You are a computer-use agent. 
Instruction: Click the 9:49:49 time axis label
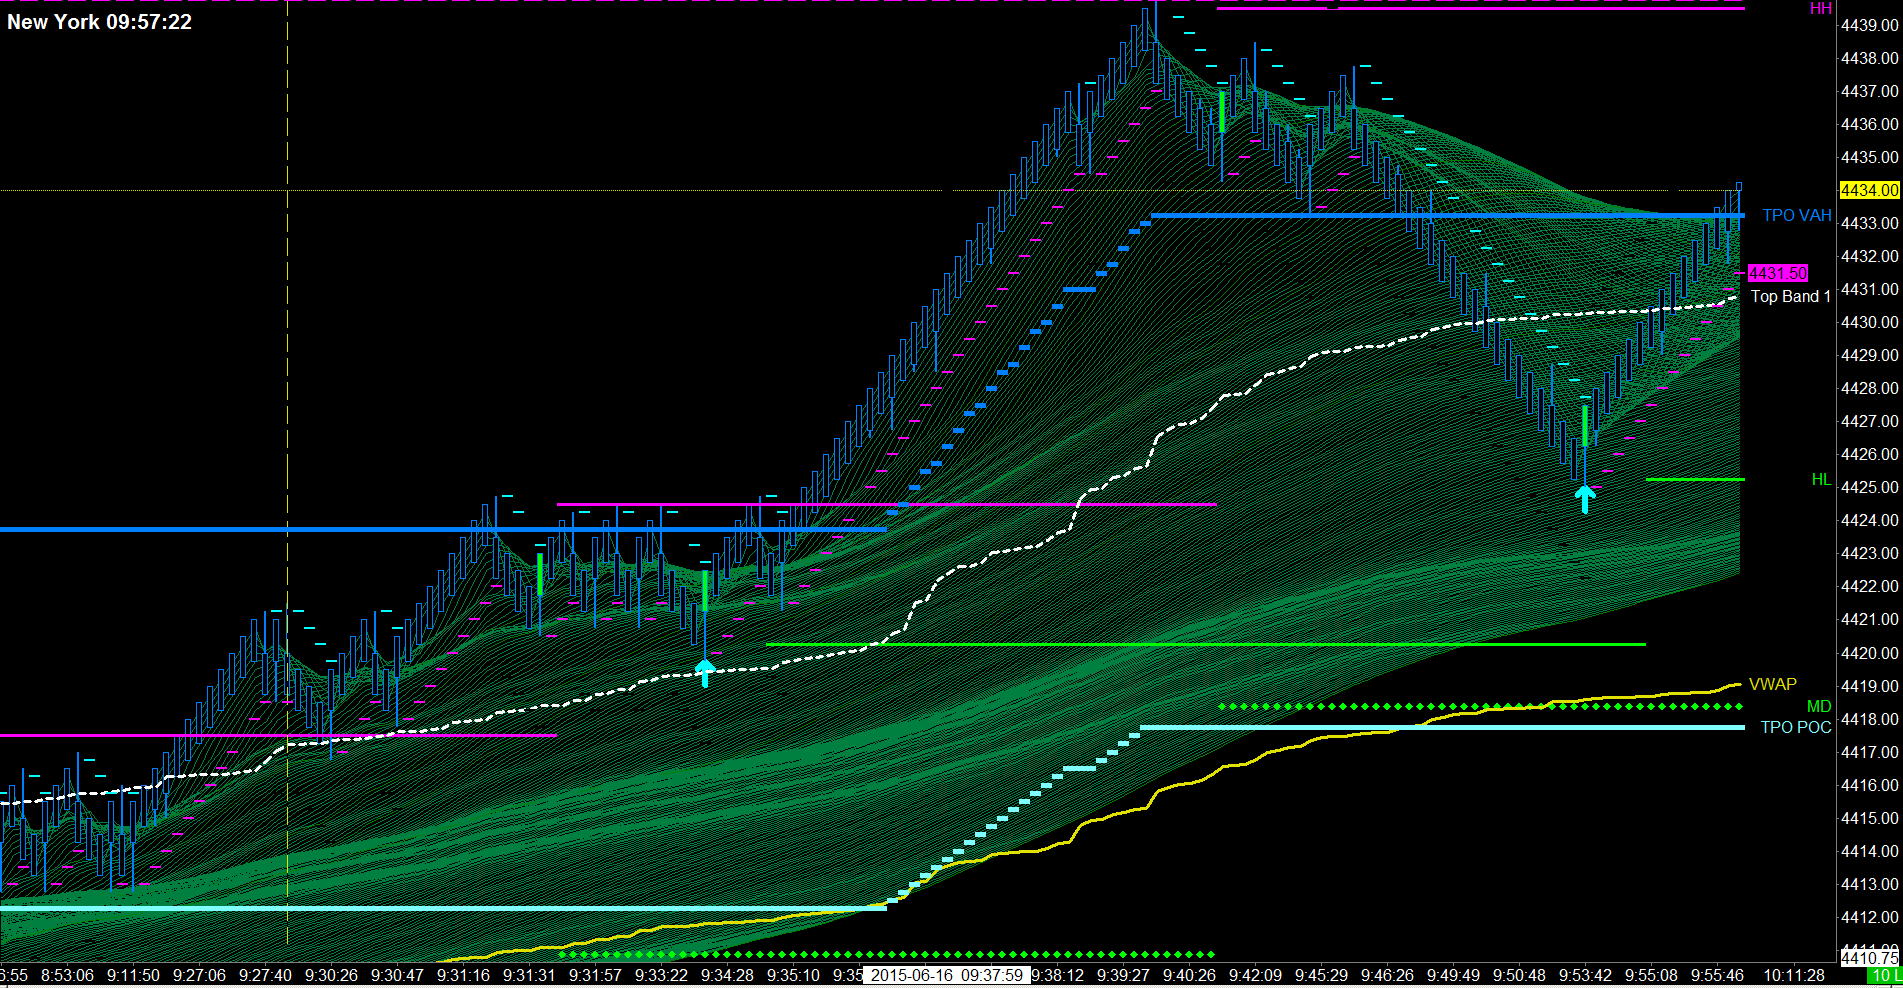pyautogui.click(x=1452, y=975)
